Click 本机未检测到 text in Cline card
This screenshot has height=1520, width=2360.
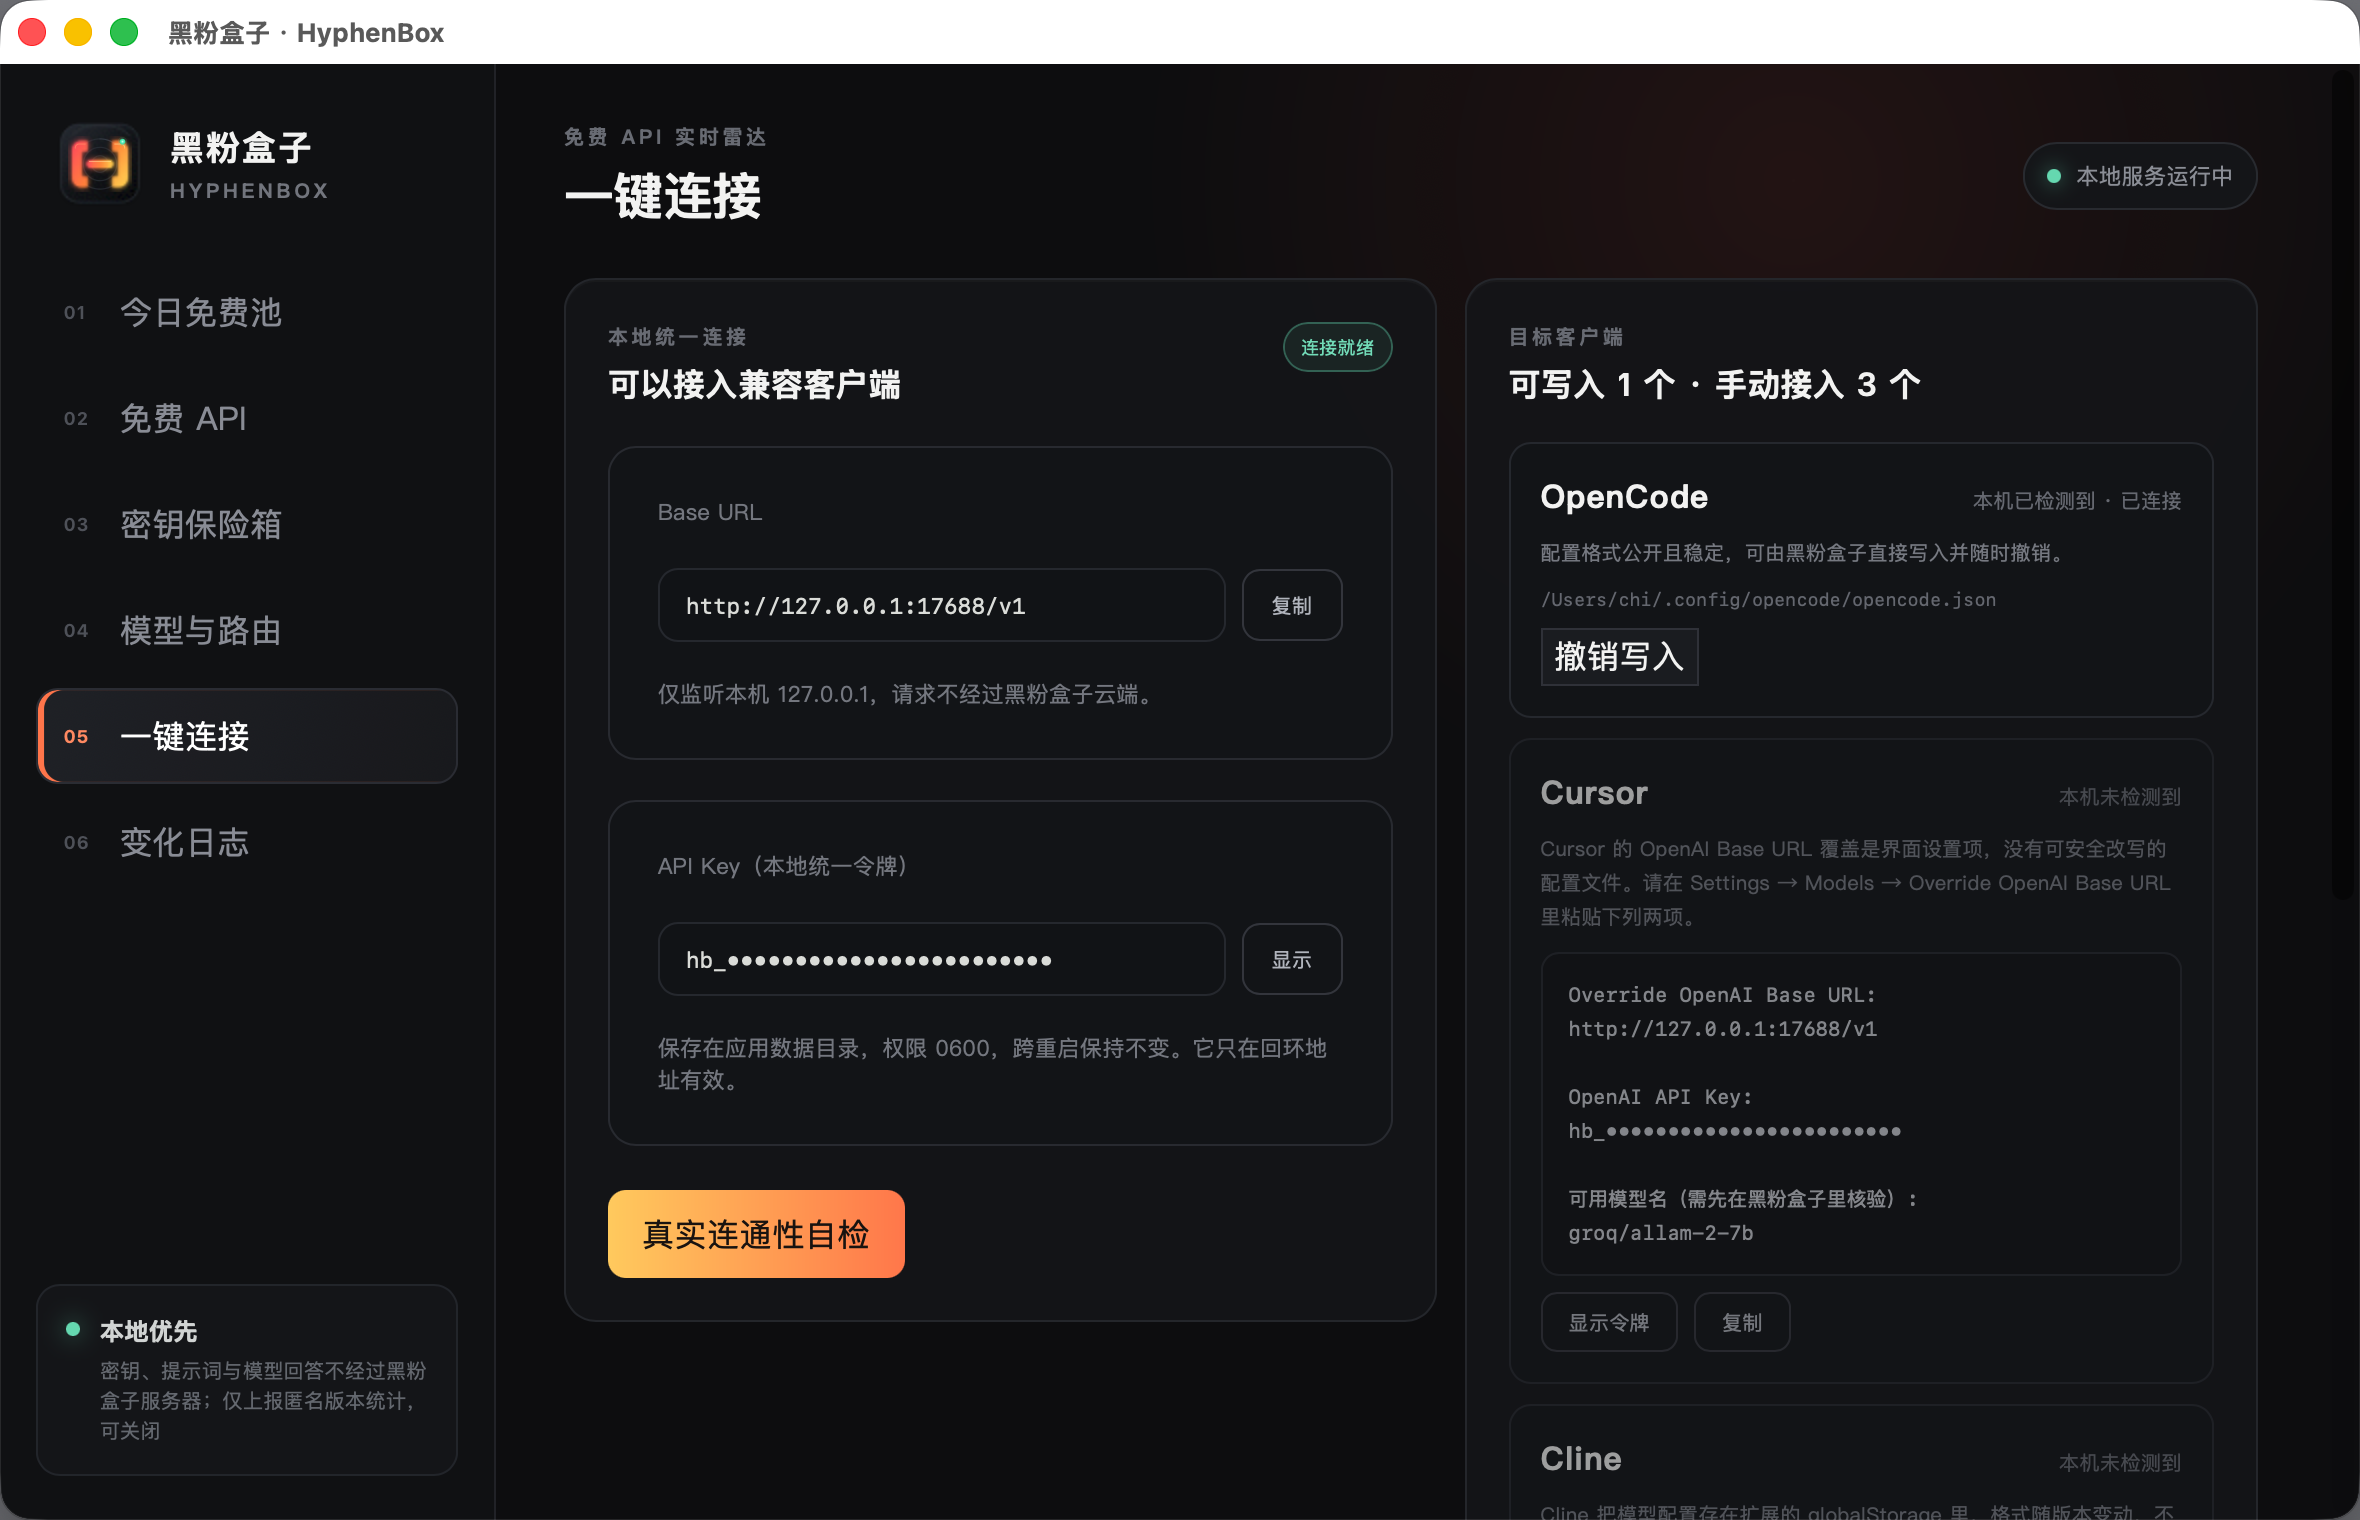(x=2120, y=1463)
